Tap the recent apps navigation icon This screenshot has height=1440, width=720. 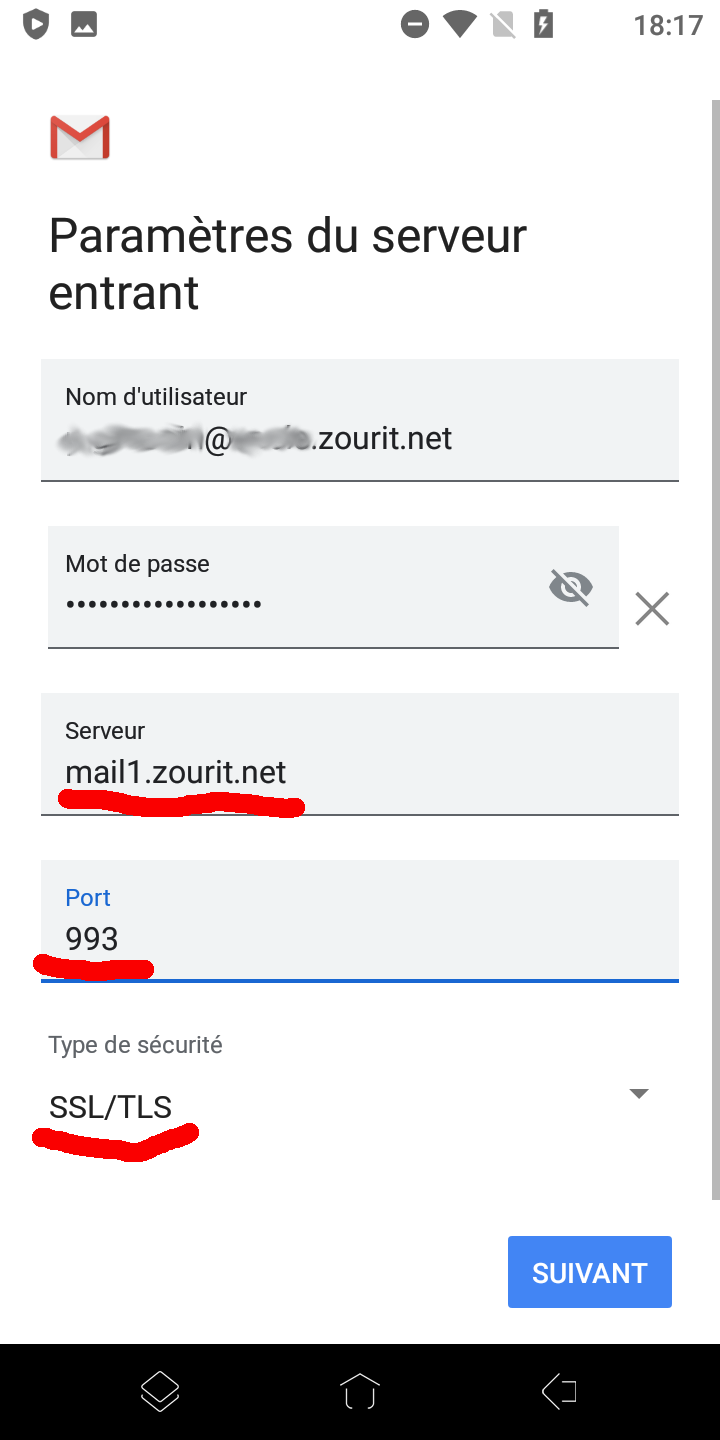[160, 1391]
